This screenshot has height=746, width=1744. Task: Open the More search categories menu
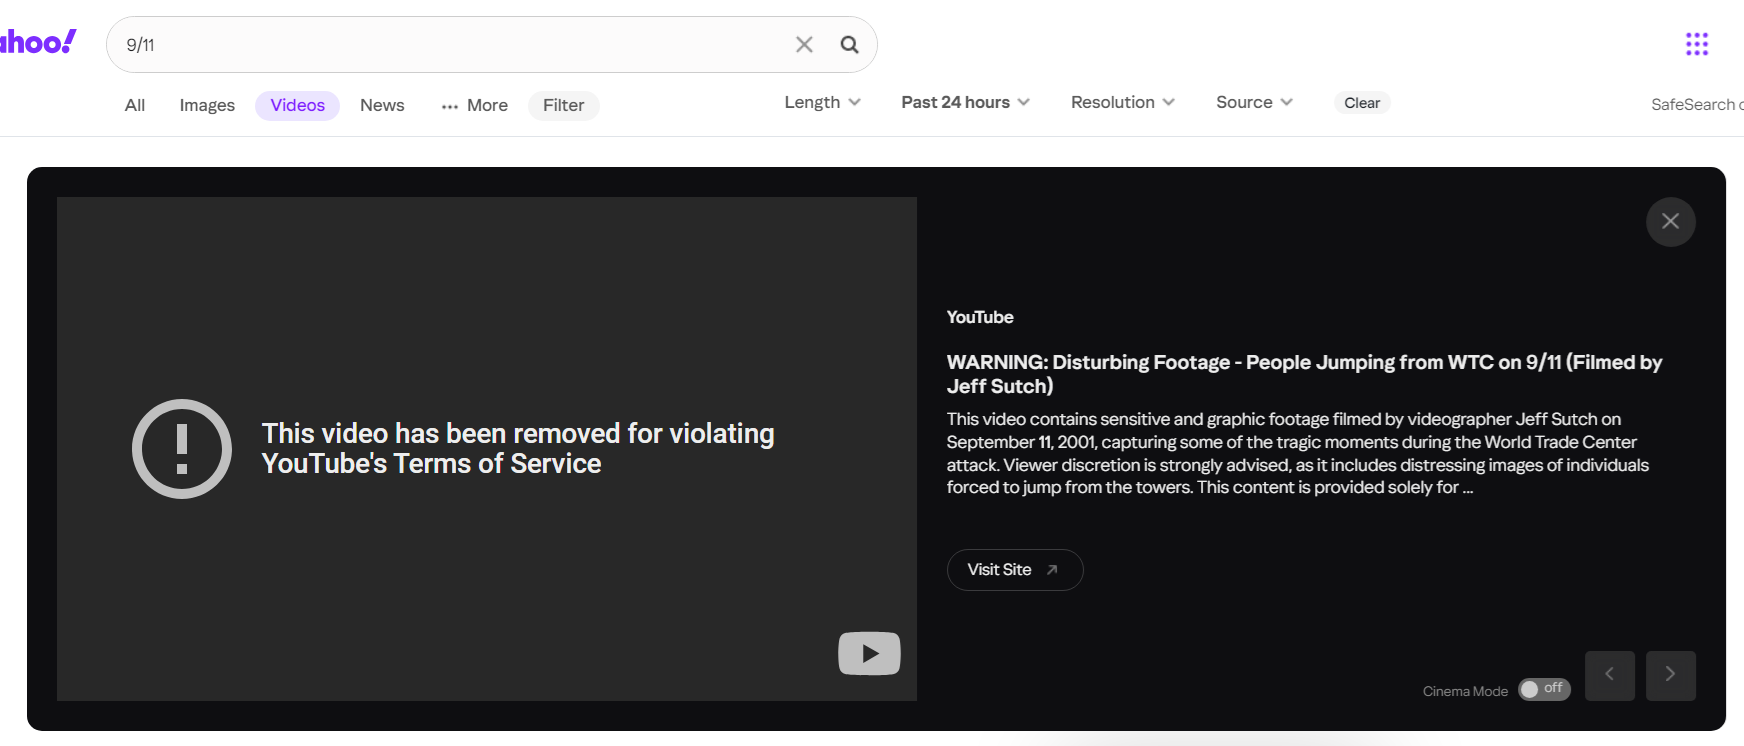475,105
